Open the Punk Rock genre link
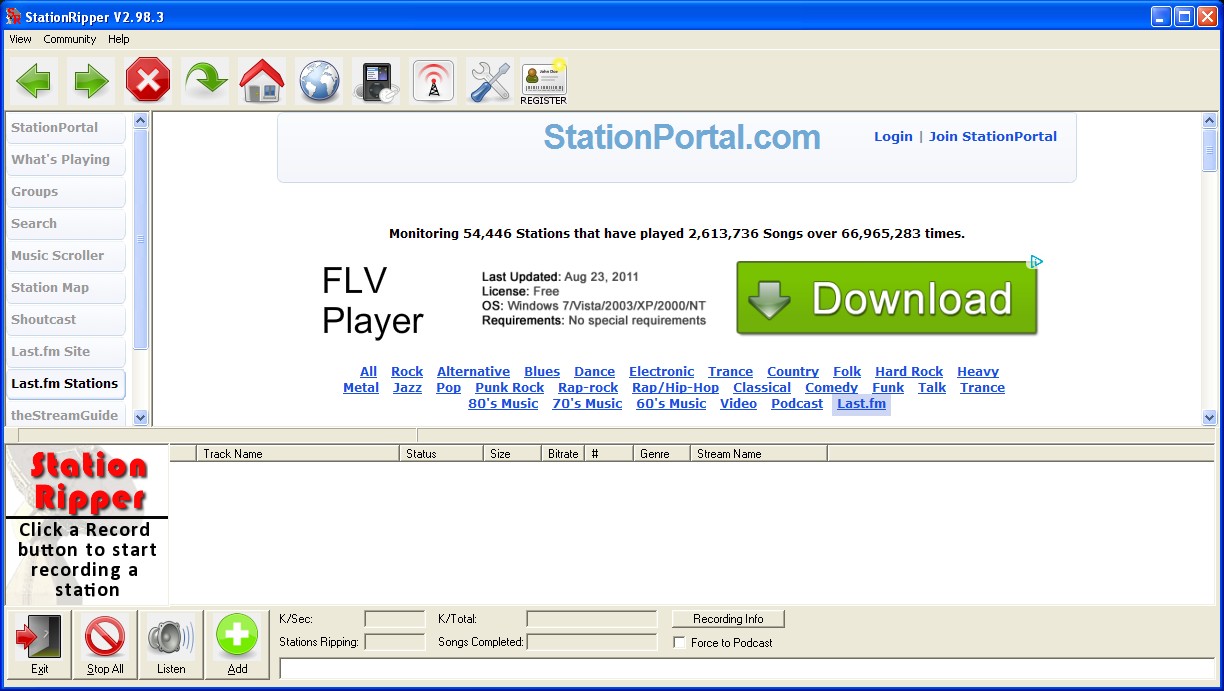Viewport: 1224px width, 691px height. pyautogui.click(x=510, y=388)
